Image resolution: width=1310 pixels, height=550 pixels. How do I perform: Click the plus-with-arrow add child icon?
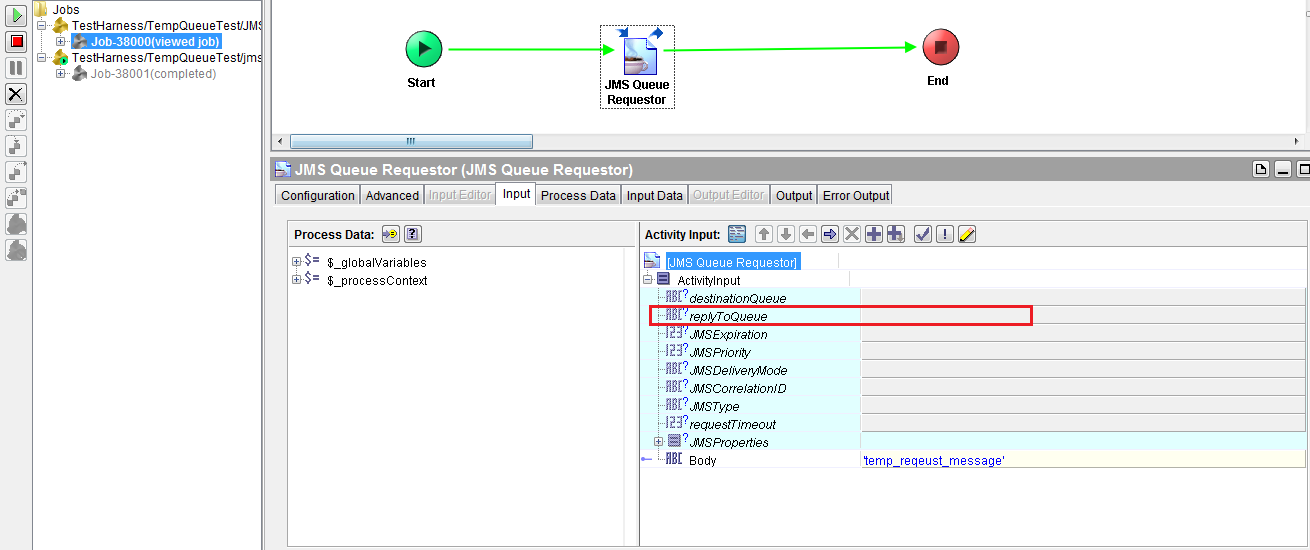[x=896, y=234]
